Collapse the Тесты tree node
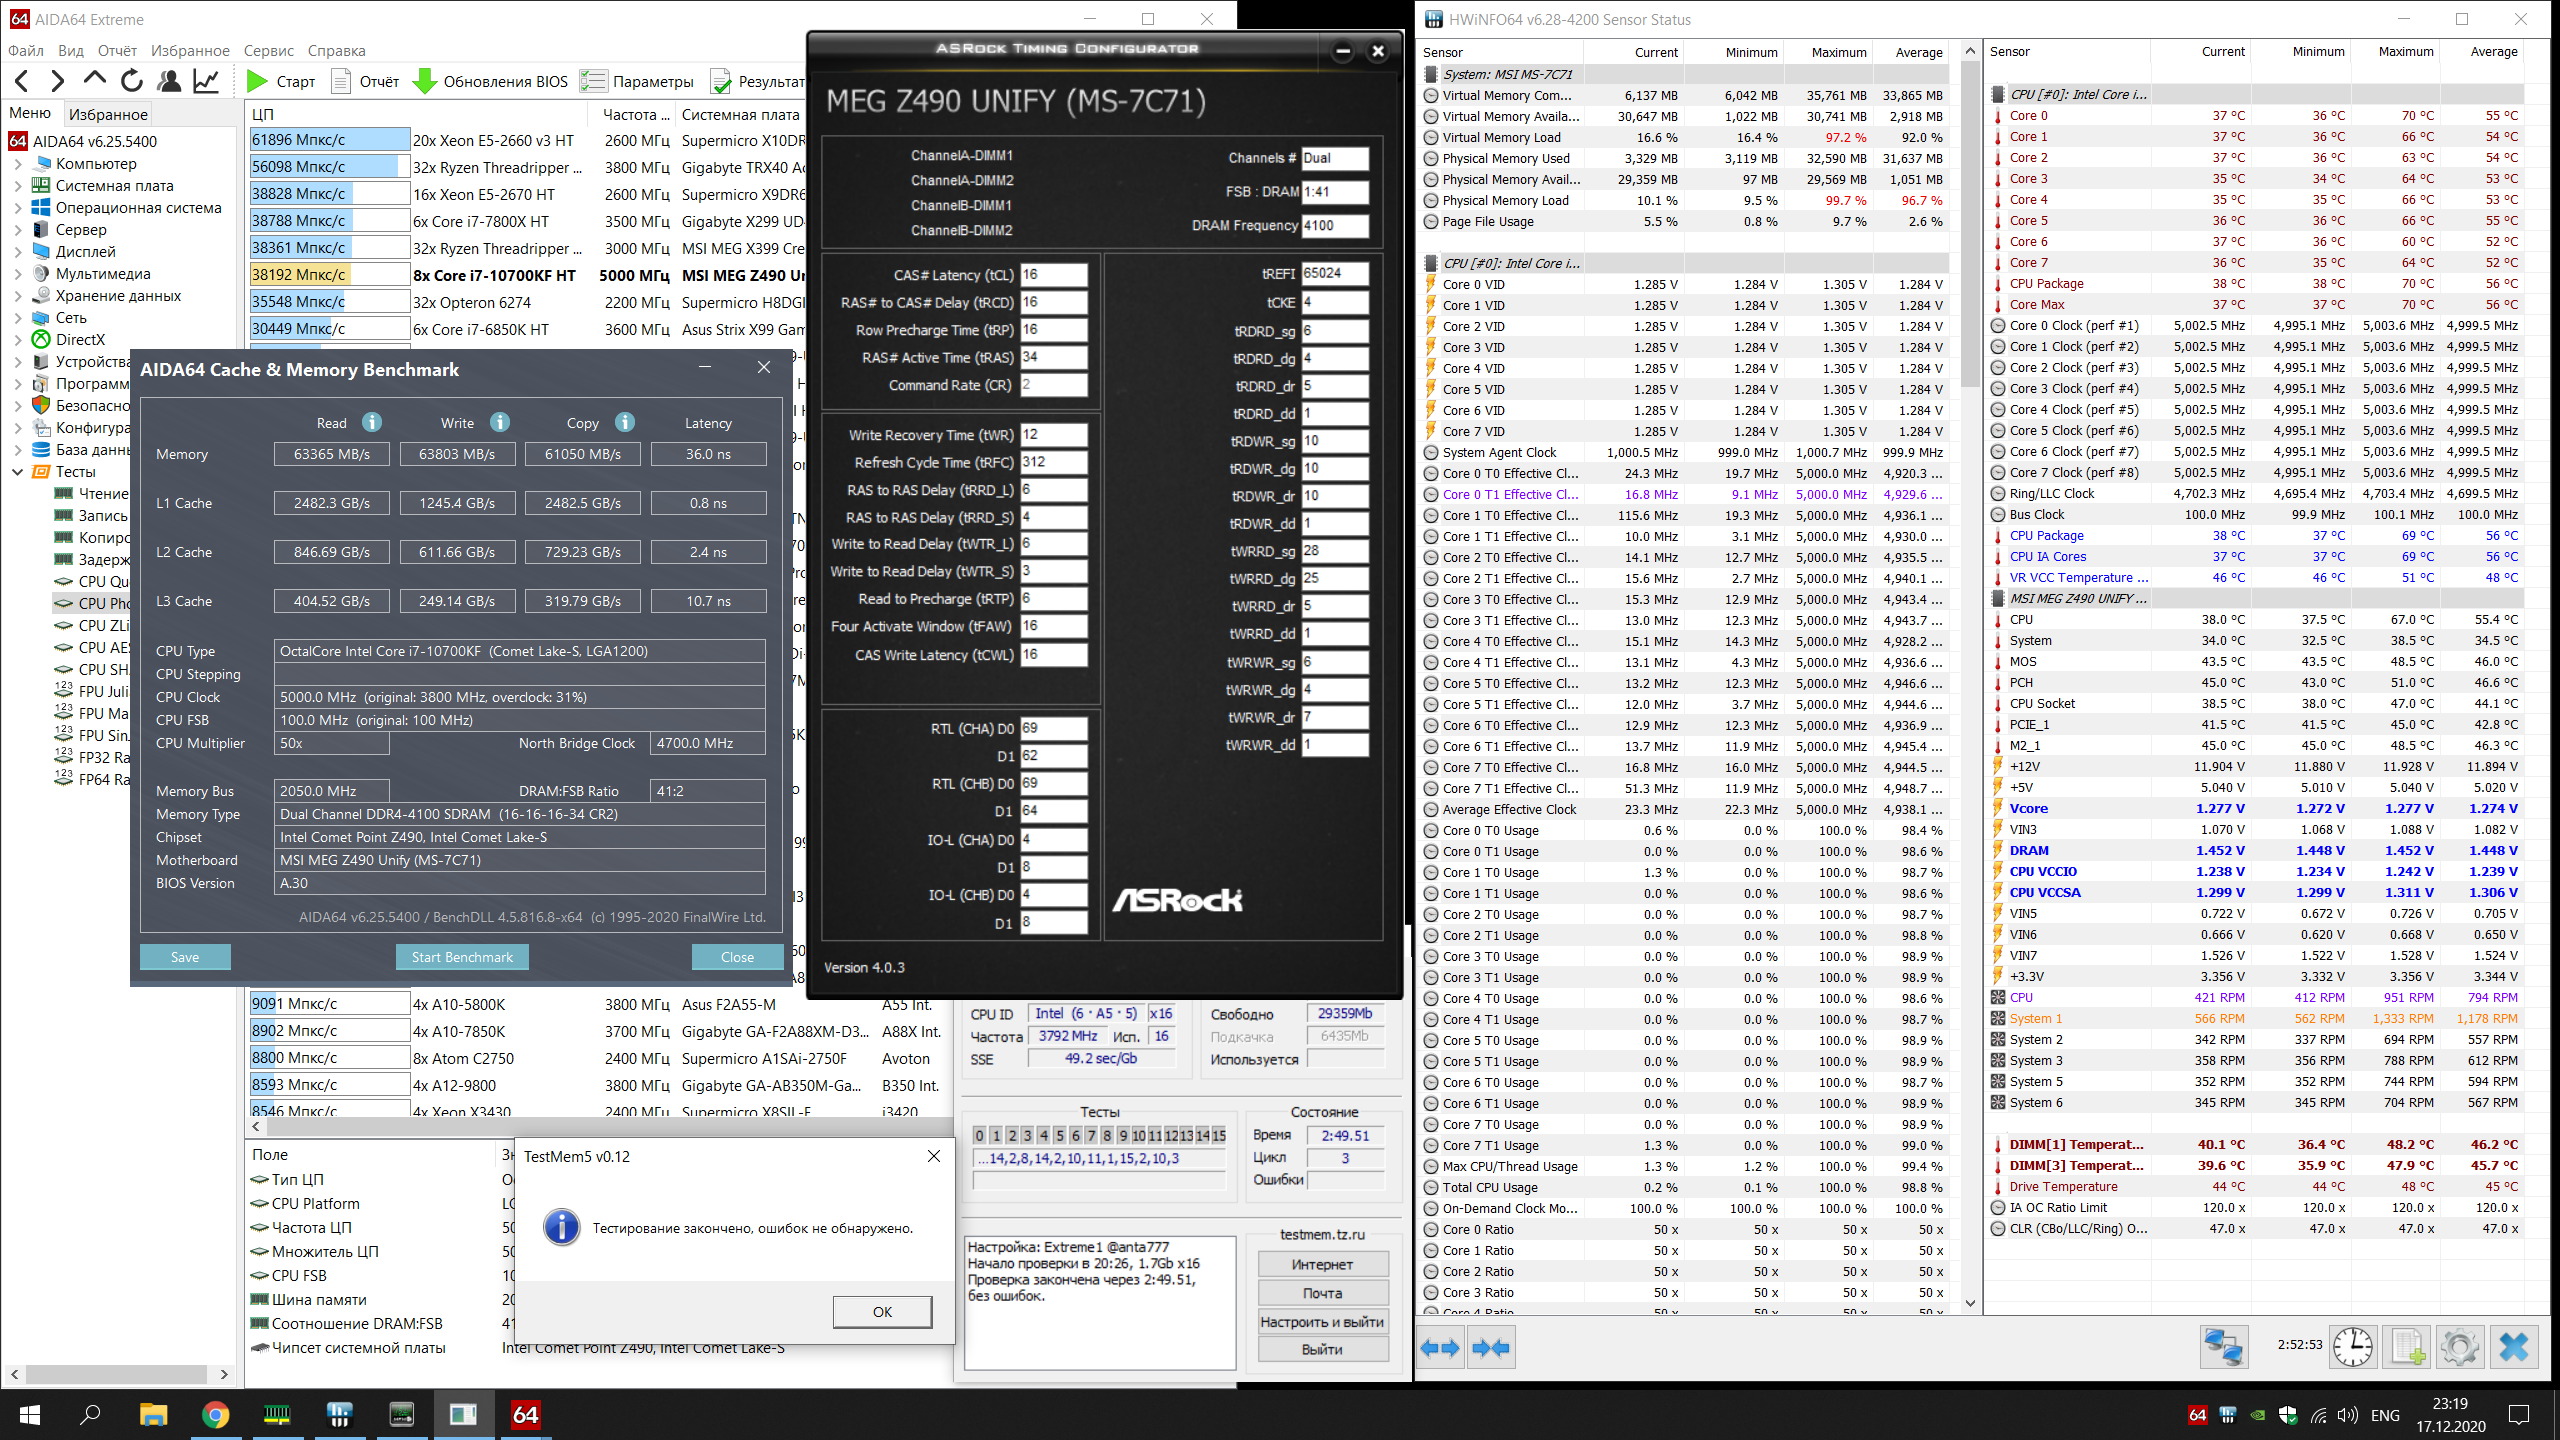This screenshot has width=2560, height=1440. click(18, 472)
